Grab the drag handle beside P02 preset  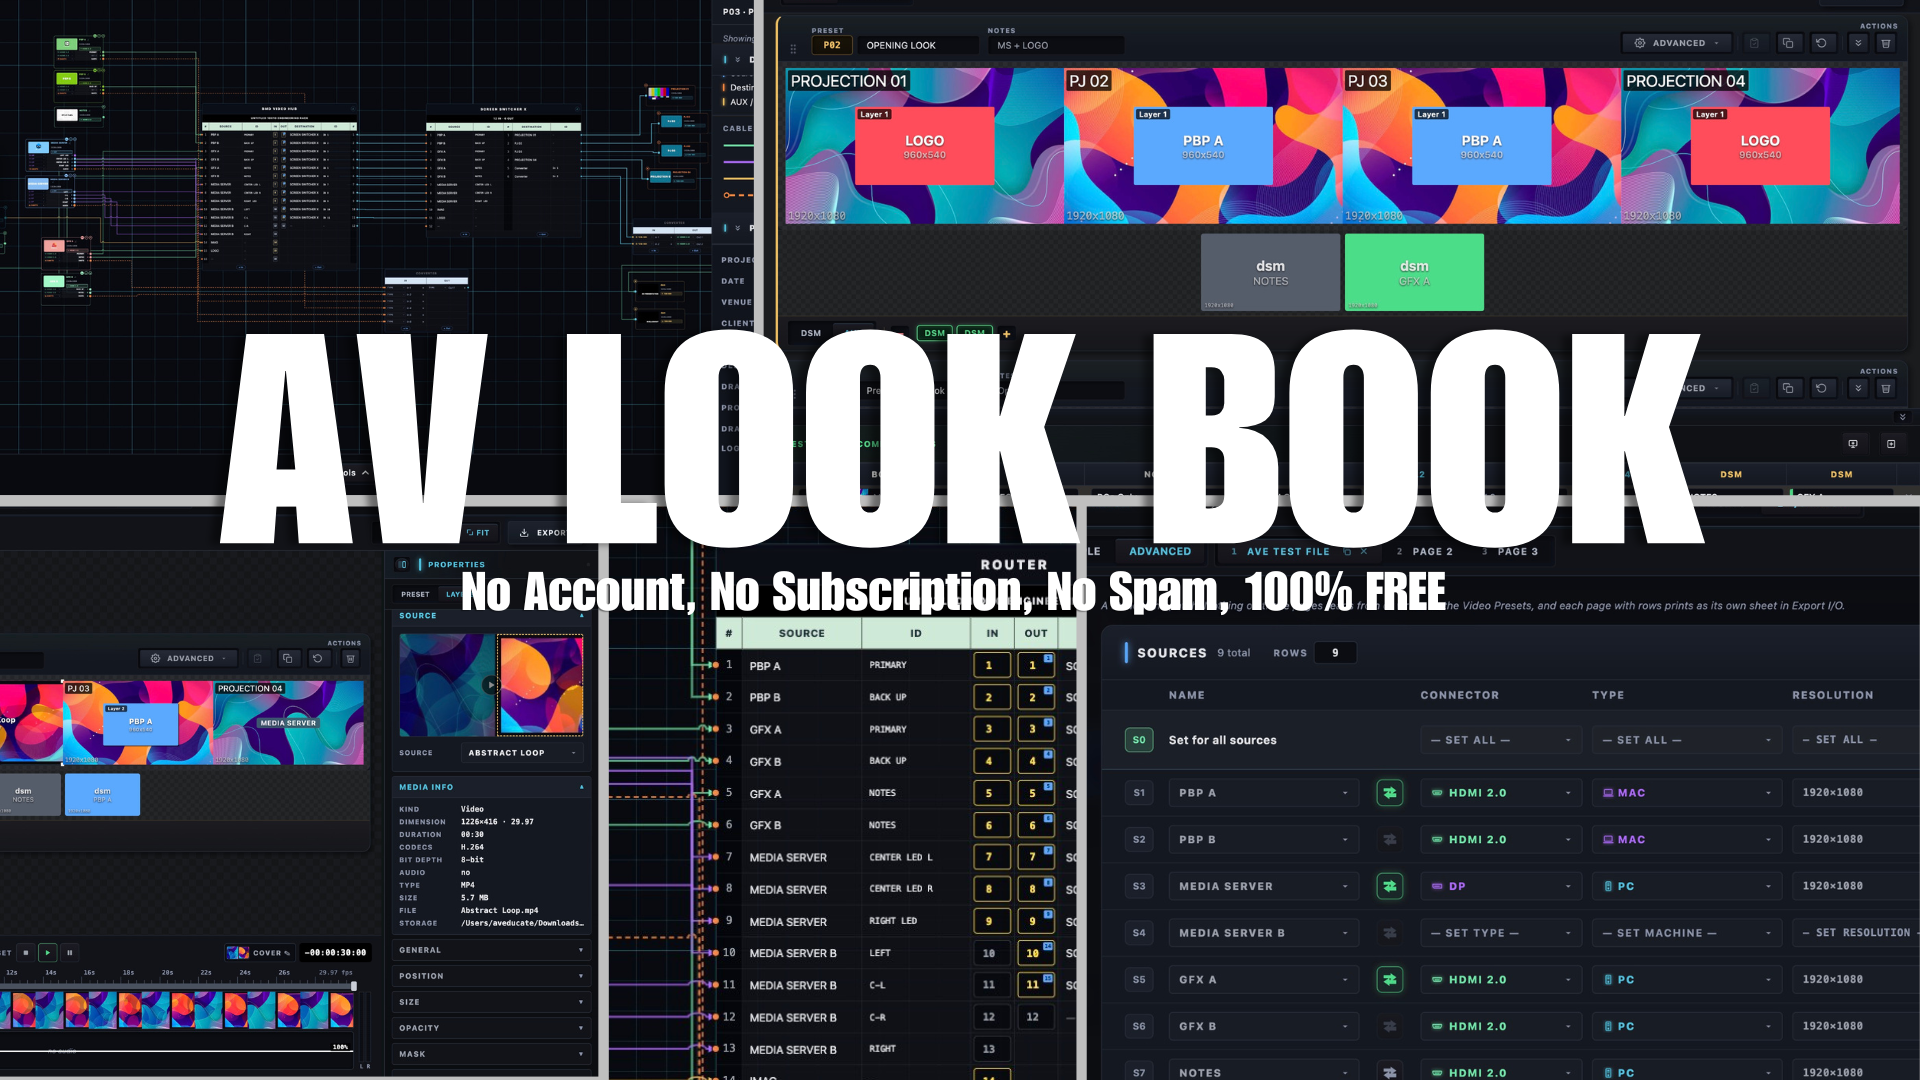(793, 47)
